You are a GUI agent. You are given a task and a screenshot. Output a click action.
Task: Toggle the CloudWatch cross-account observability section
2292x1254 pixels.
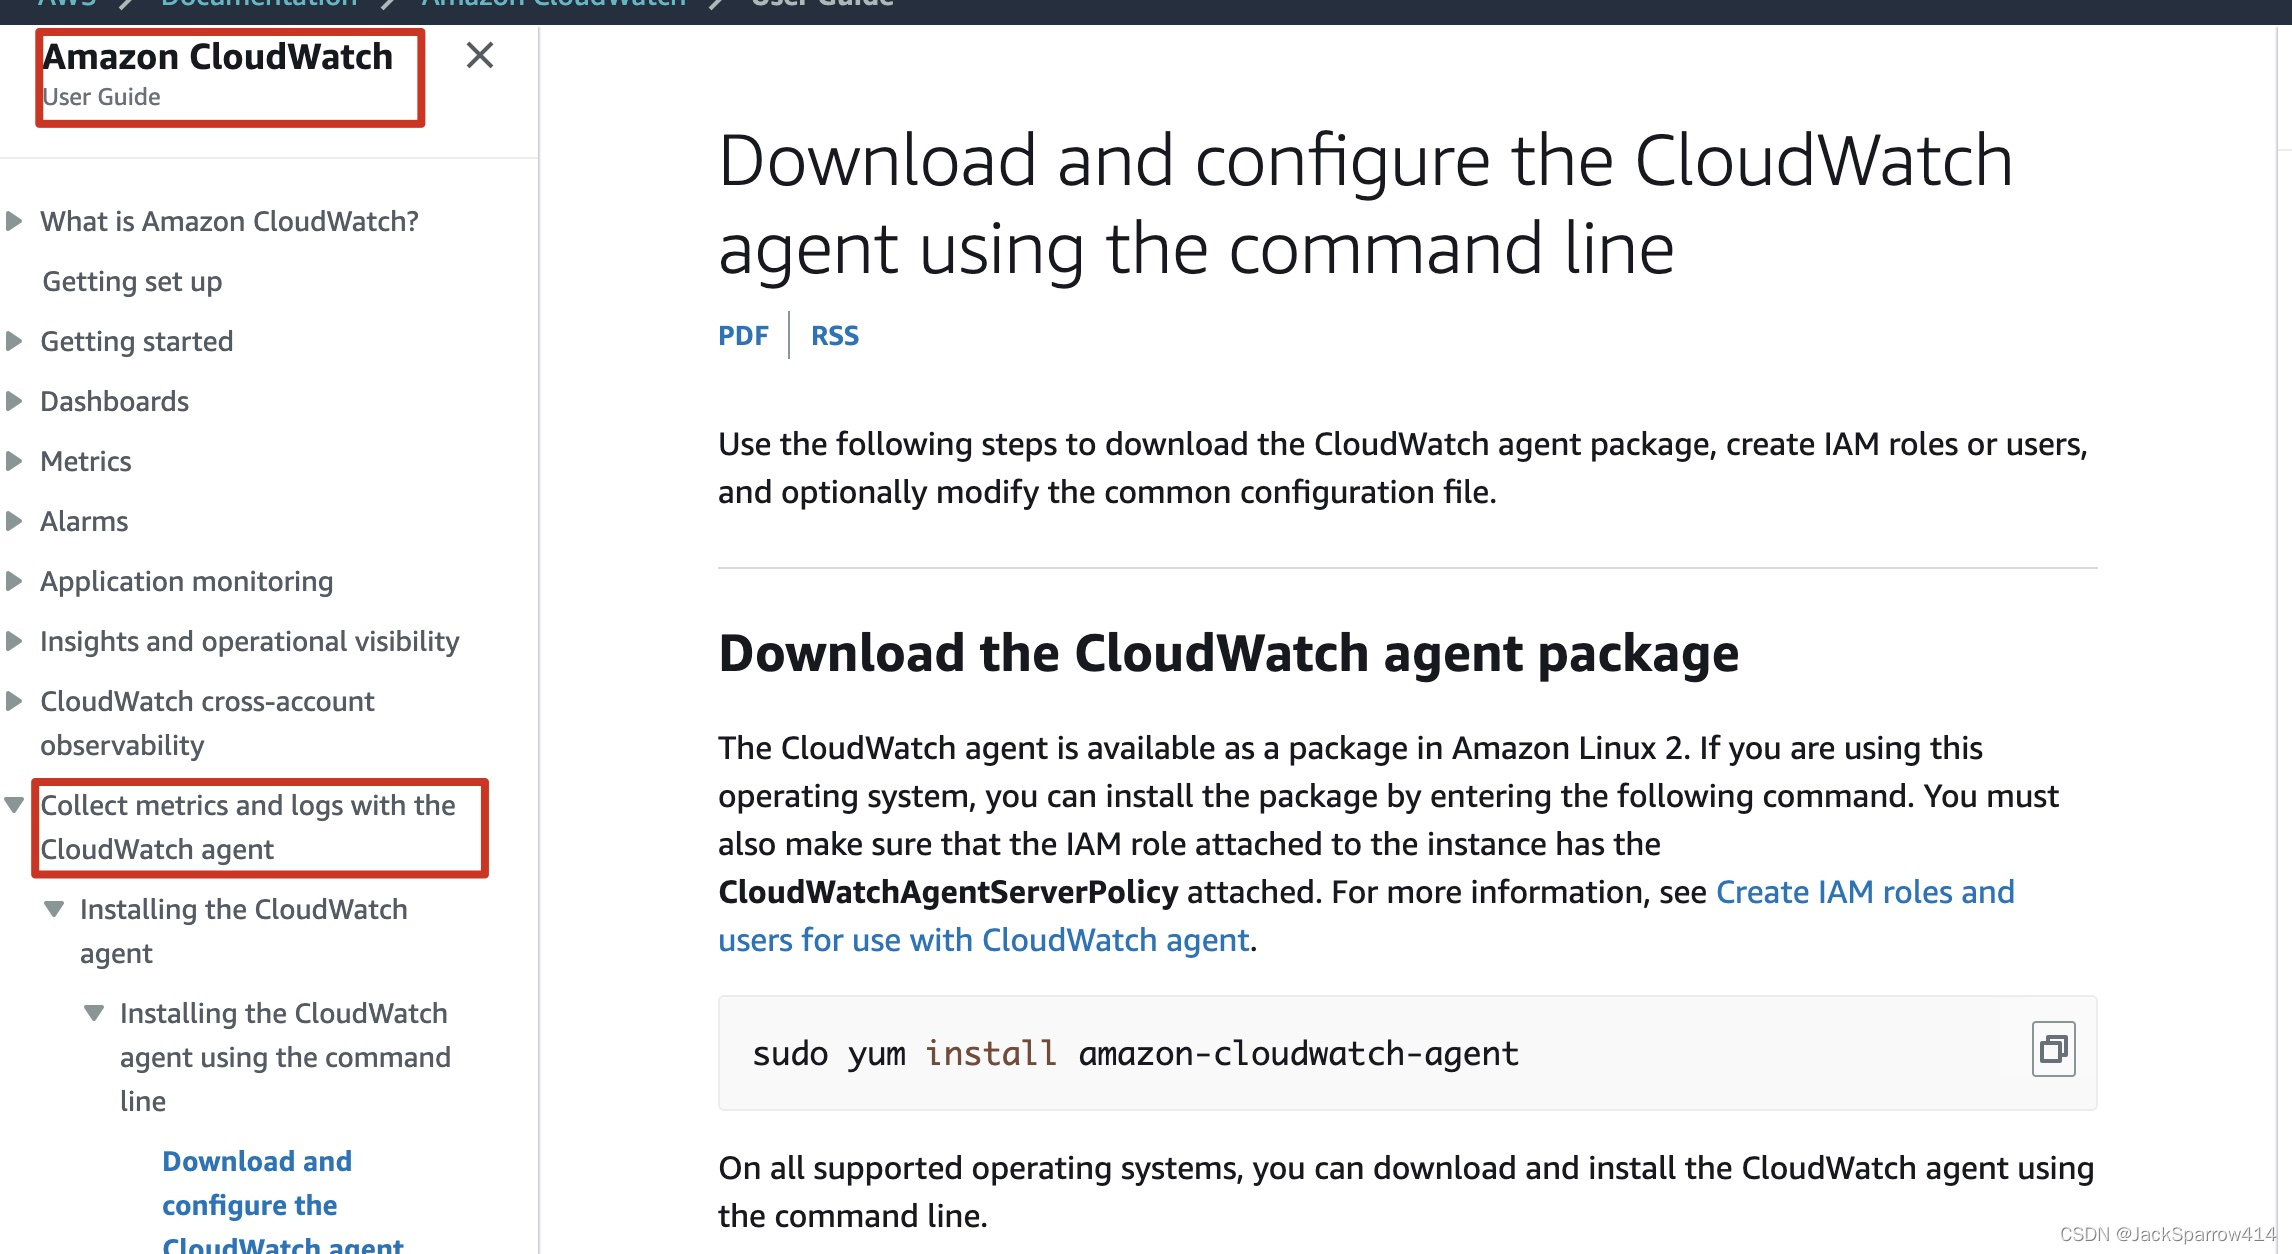(14, 701)
